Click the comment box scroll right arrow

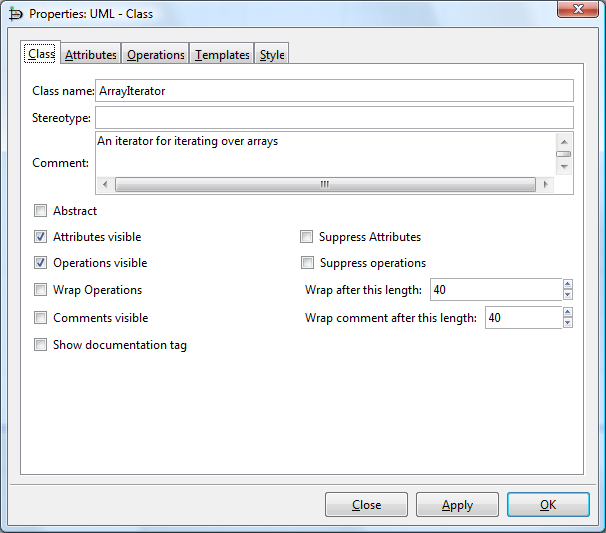tap(545, 184)
